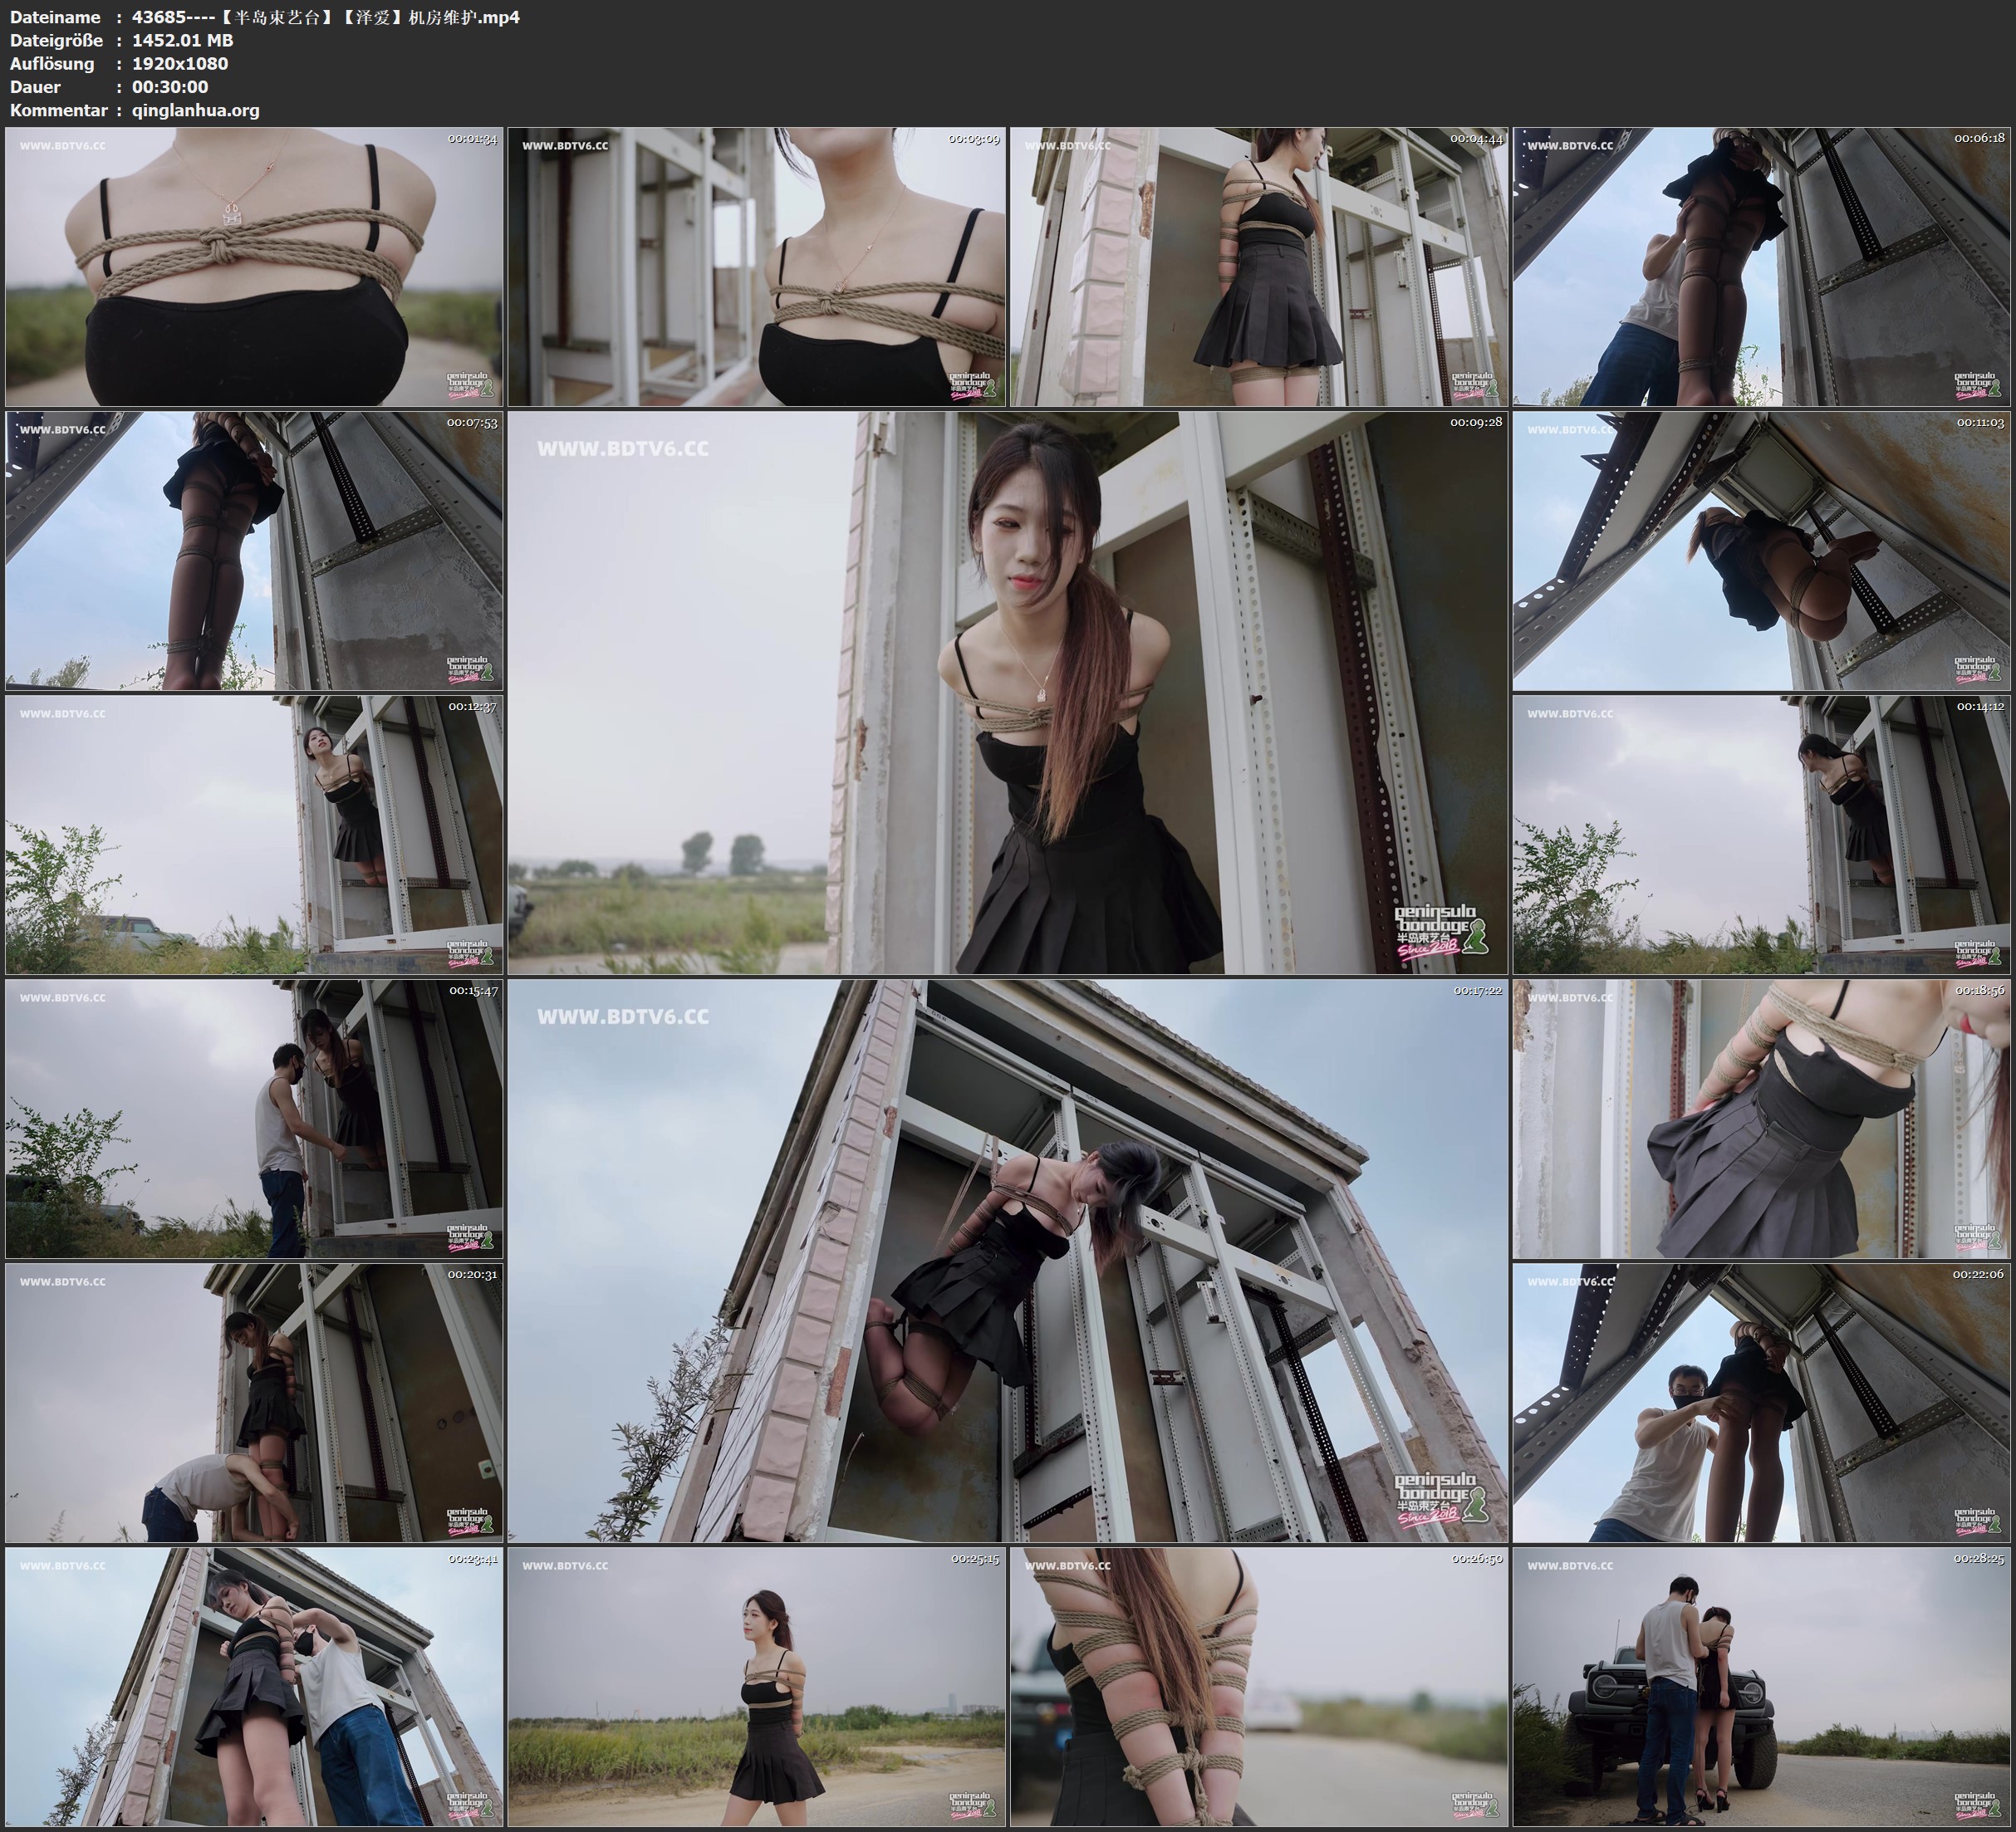The height and width of the screenshot is (1832, 2016).
Task: Click the frame at 00:15:47
Action: (x=254, y=1118)
